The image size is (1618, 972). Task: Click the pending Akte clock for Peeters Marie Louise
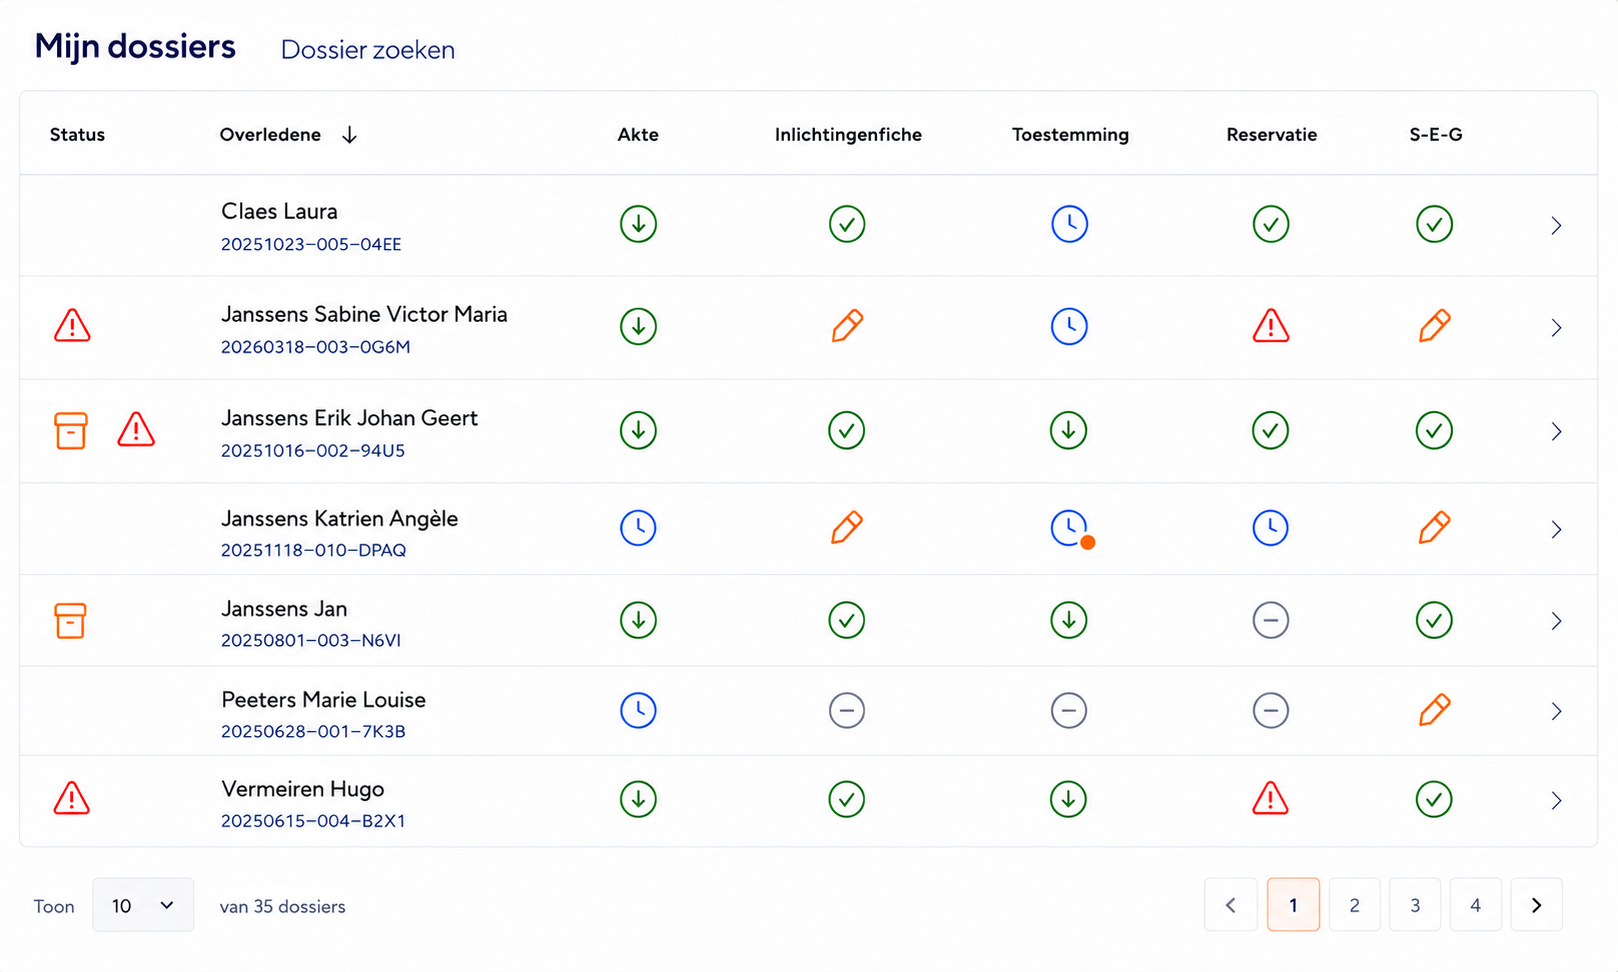tap(638, 710)
